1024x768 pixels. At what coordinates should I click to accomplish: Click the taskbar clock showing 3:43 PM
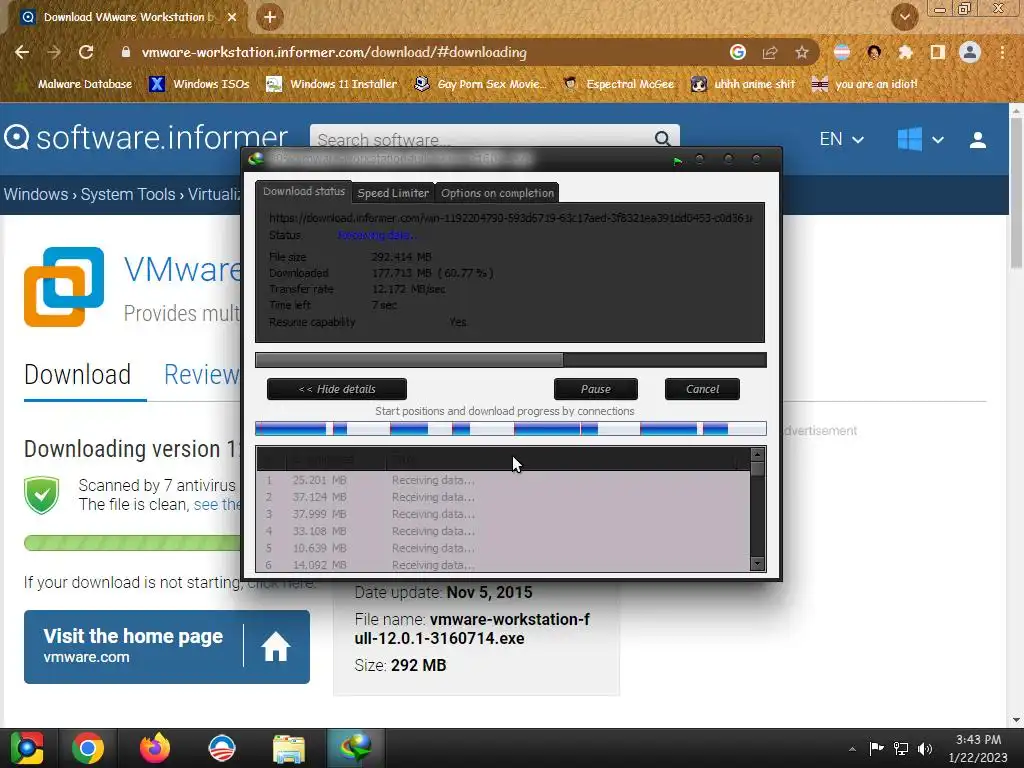978,748
